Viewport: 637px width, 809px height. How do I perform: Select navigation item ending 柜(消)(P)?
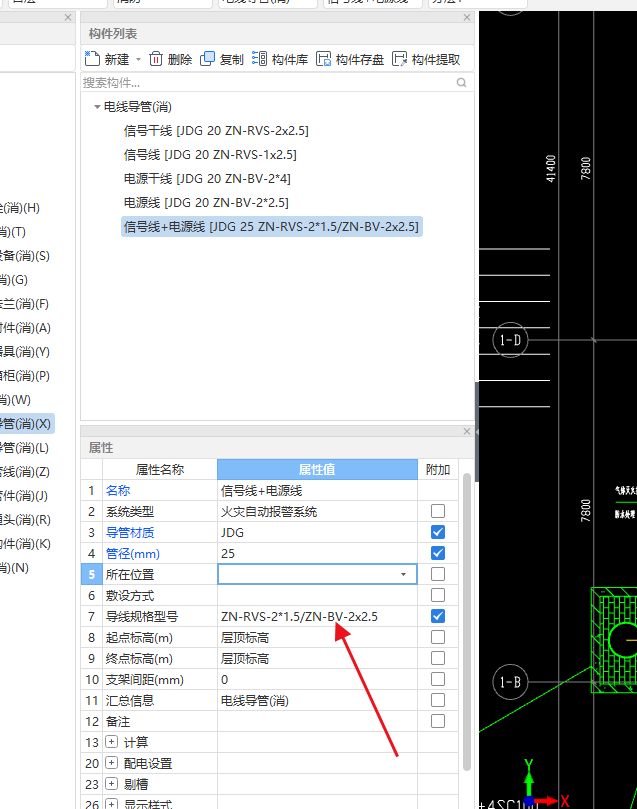(x=25, y=376)
